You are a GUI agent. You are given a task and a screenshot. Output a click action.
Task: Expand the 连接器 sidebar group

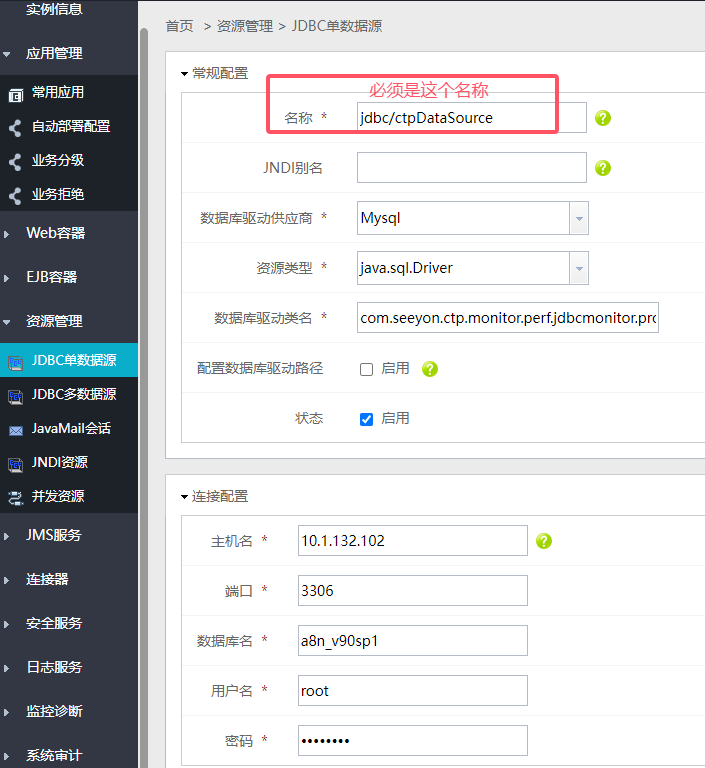[x=6, y=580]
